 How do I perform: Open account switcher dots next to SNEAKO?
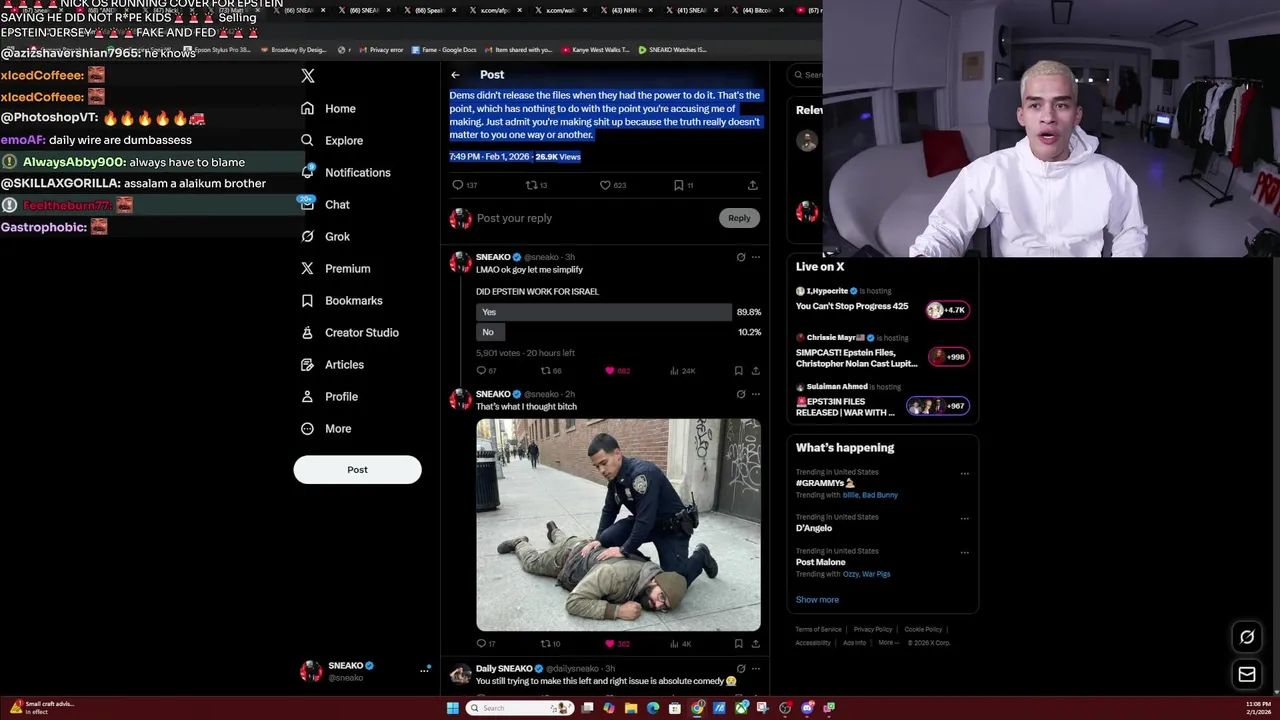point(425,671)
